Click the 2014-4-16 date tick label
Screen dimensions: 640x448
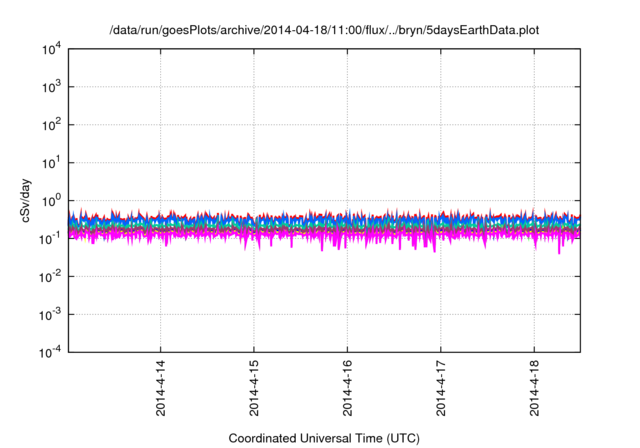click(347, 388)
